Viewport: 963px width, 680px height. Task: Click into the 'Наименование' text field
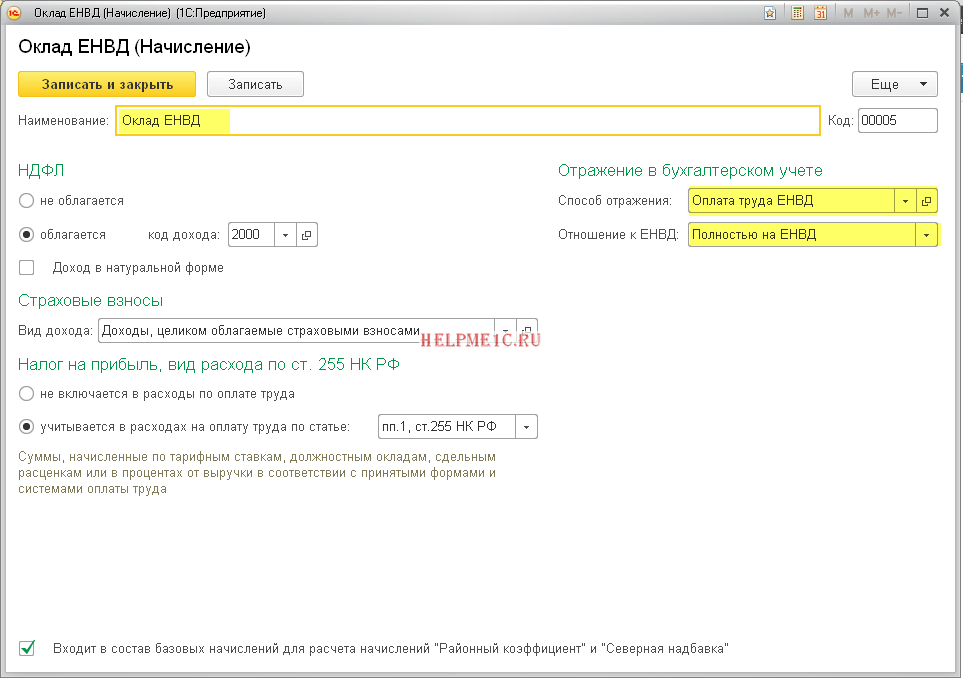[467, 121]
